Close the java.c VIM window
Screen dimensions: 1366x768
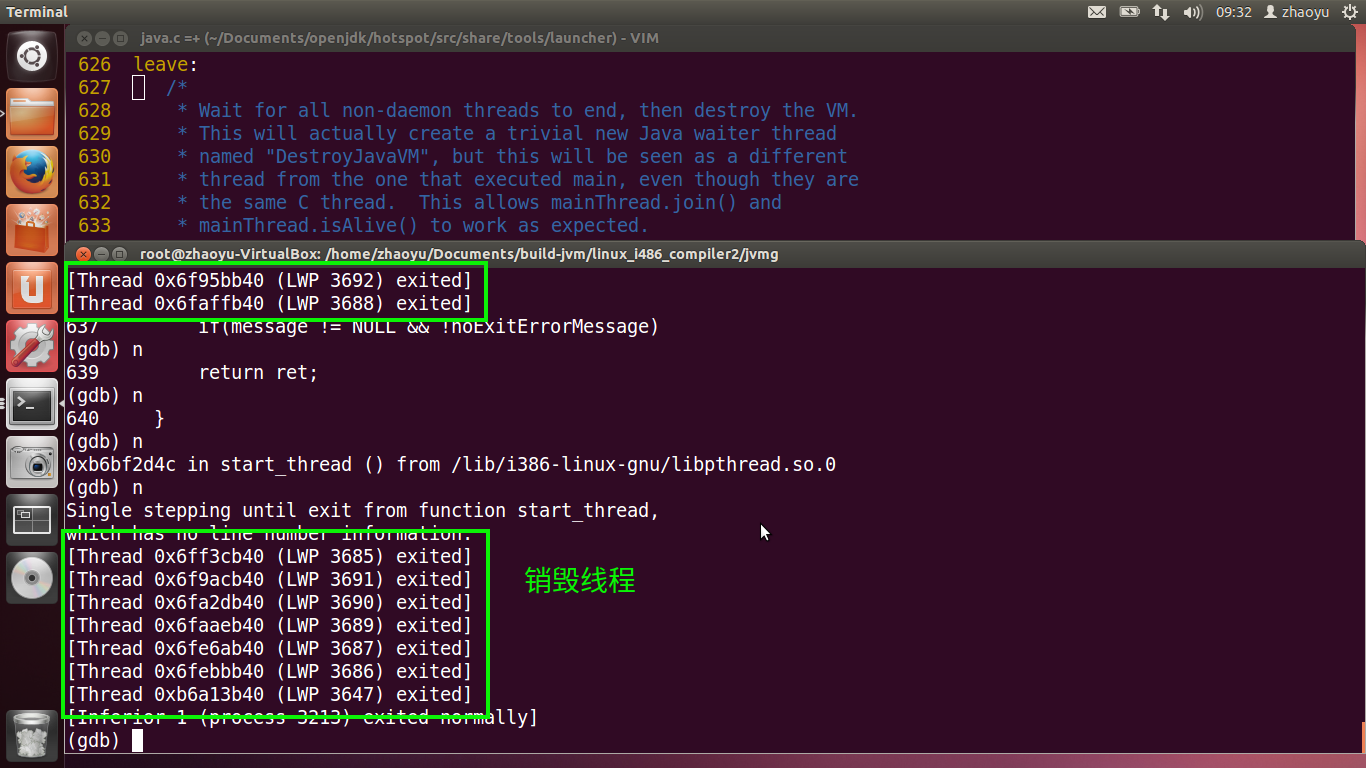84,38
